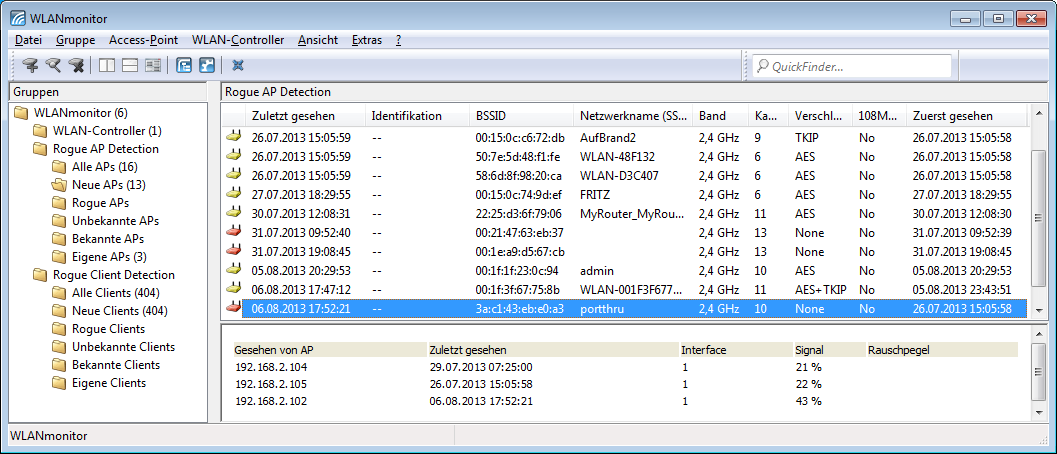This screenshot has height=454, width=1057.
Task: Select Neue APs (13) folder
Action: pos(108,185)
